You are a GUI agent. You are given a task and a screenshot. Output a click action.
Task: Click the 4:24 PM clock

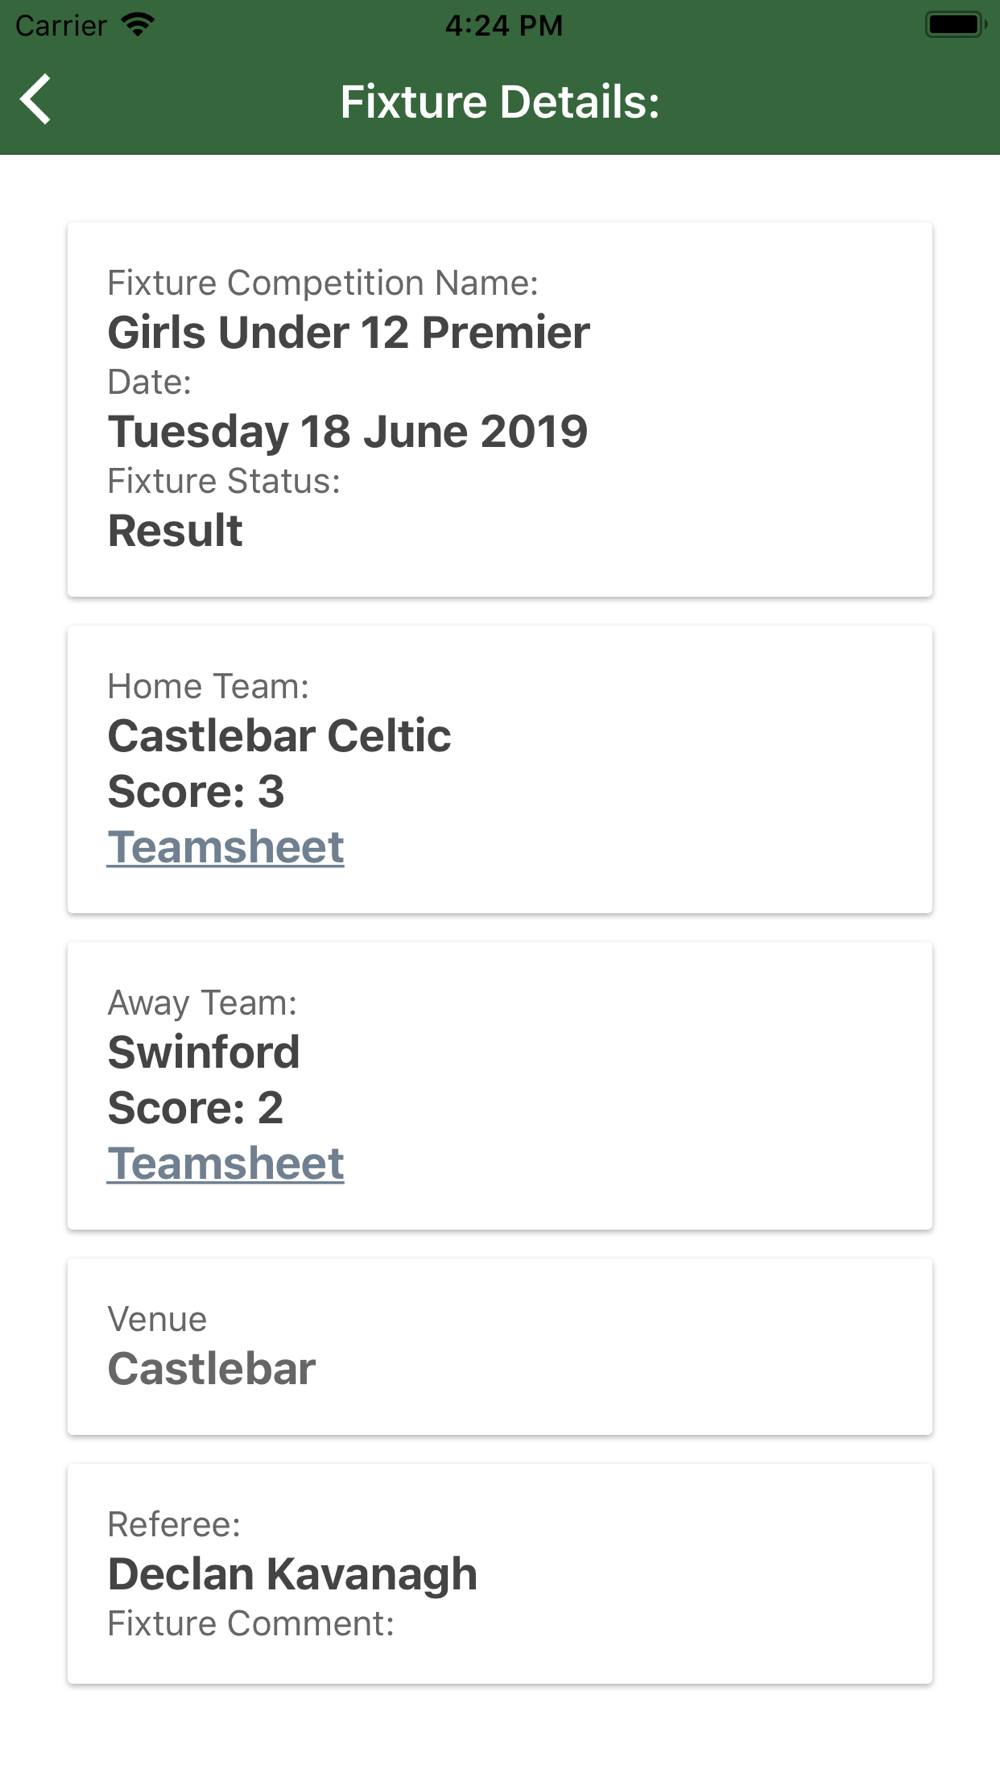click(504, 25)
